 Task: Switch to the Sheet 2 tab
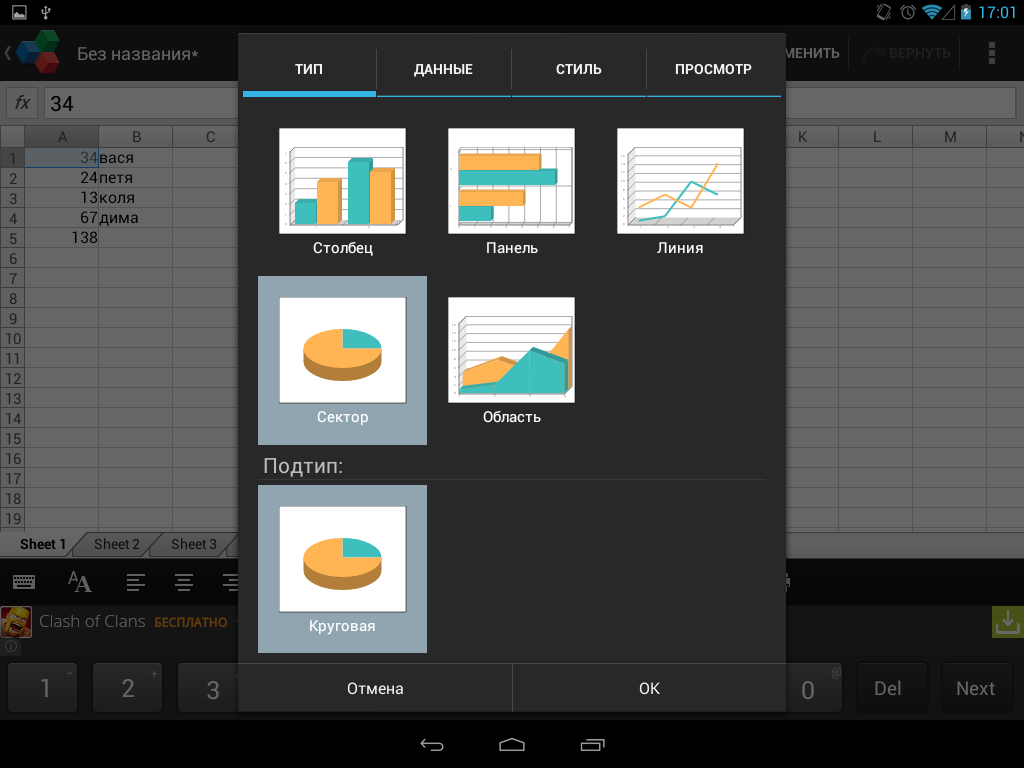tap(116, 544)
